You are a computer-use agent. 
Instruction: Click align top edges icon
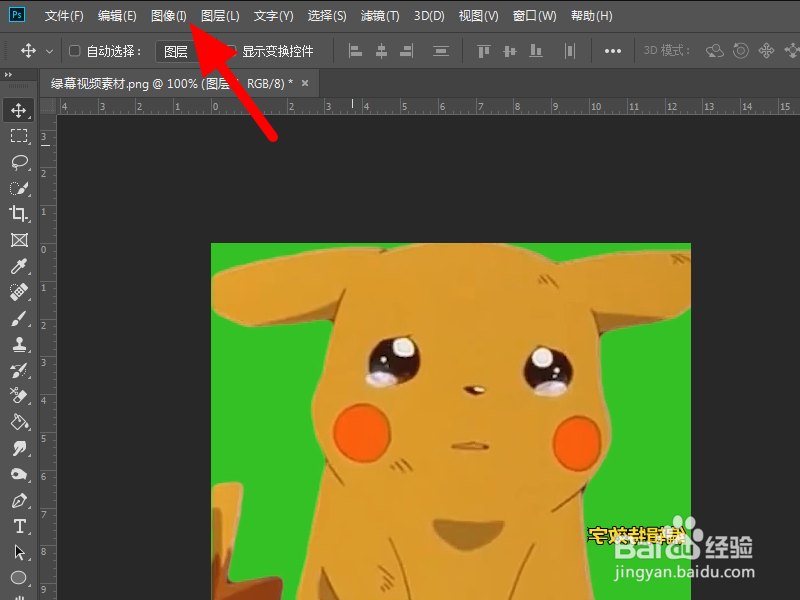(484, 51)
